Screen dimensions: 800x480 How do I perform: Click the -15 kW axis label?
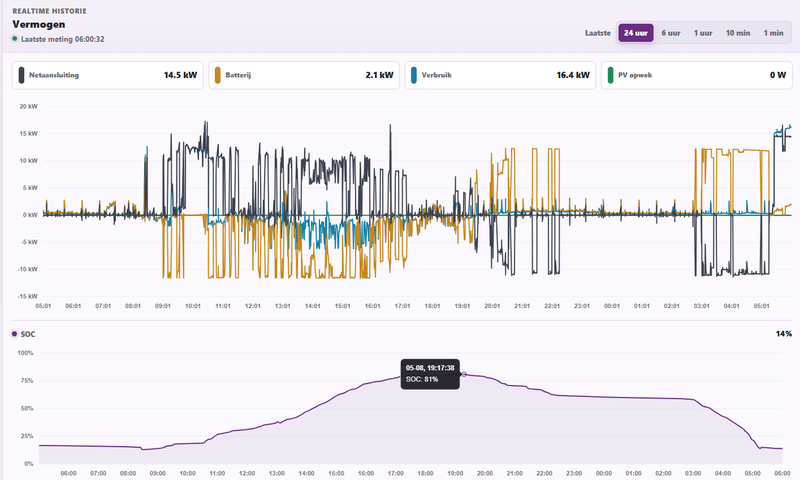pyautogui.click(x=28, y=296)
